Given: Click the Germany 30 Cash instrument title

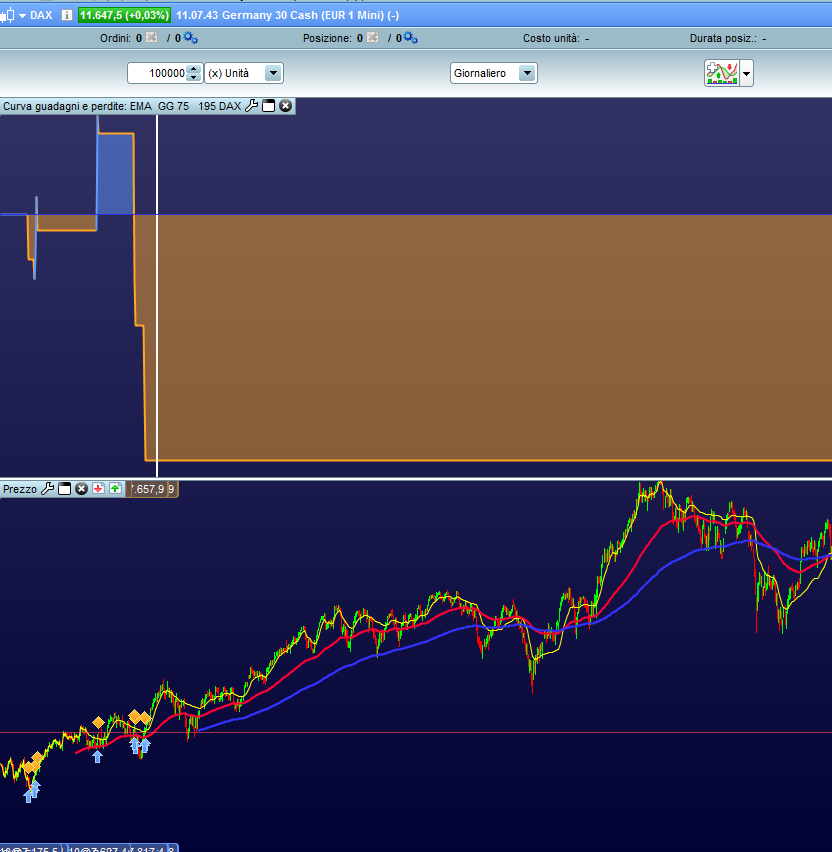Looking at the screenshot, I should (287, 15).
